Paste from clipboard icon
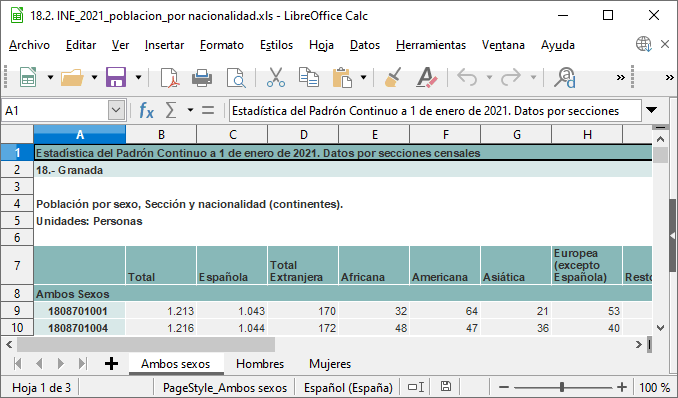The image size is (678, 398). coord(342,78)
